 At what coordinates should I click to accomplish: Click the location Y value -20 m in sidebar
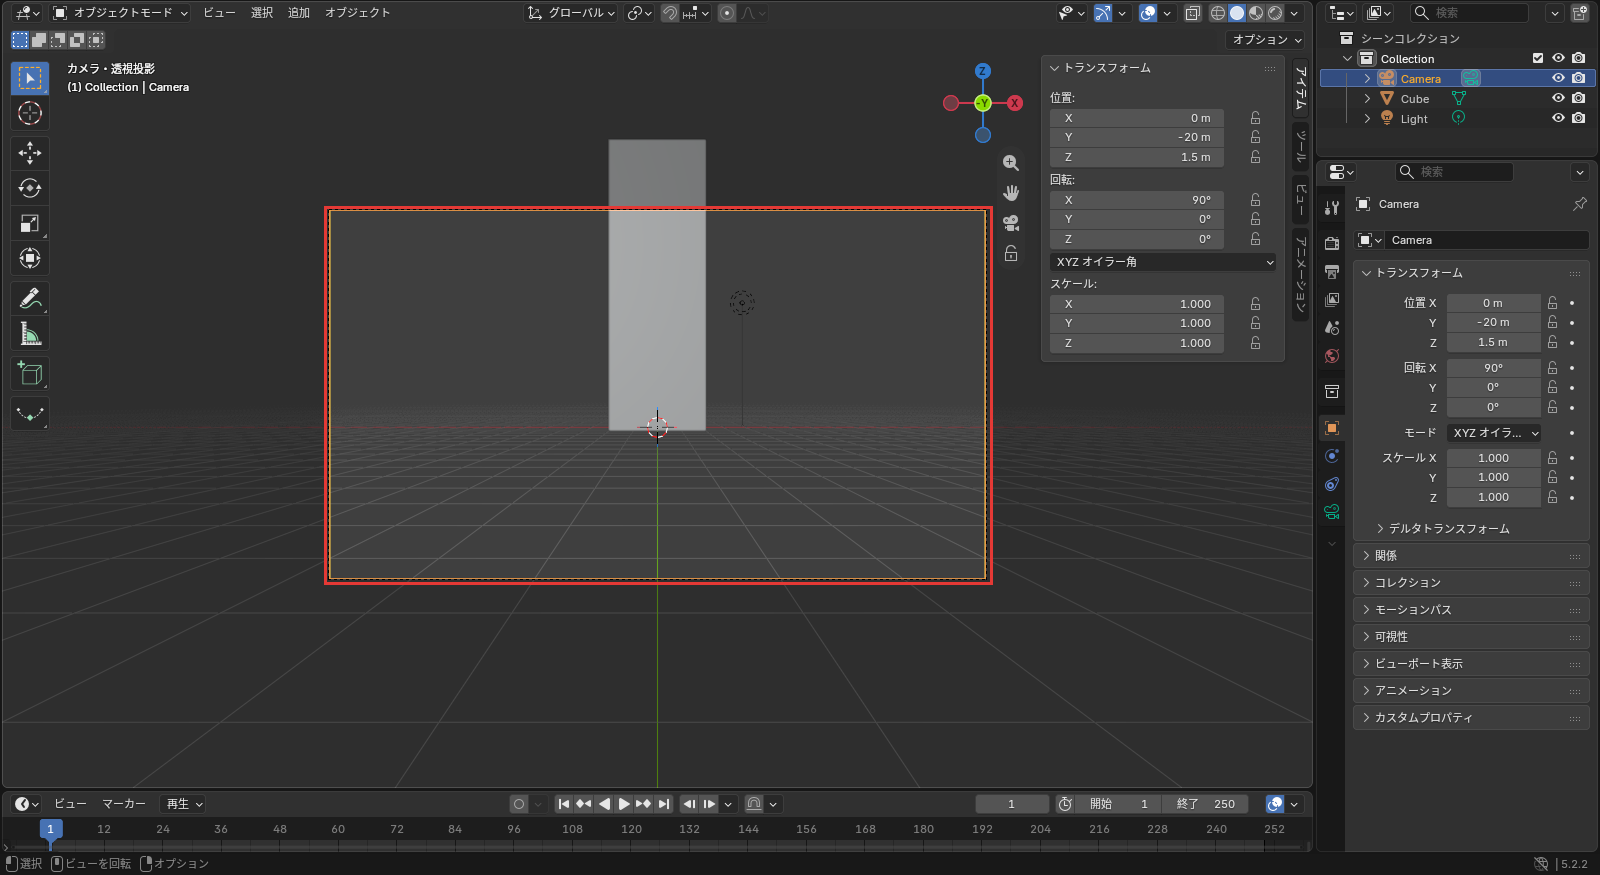point(1137,137)
